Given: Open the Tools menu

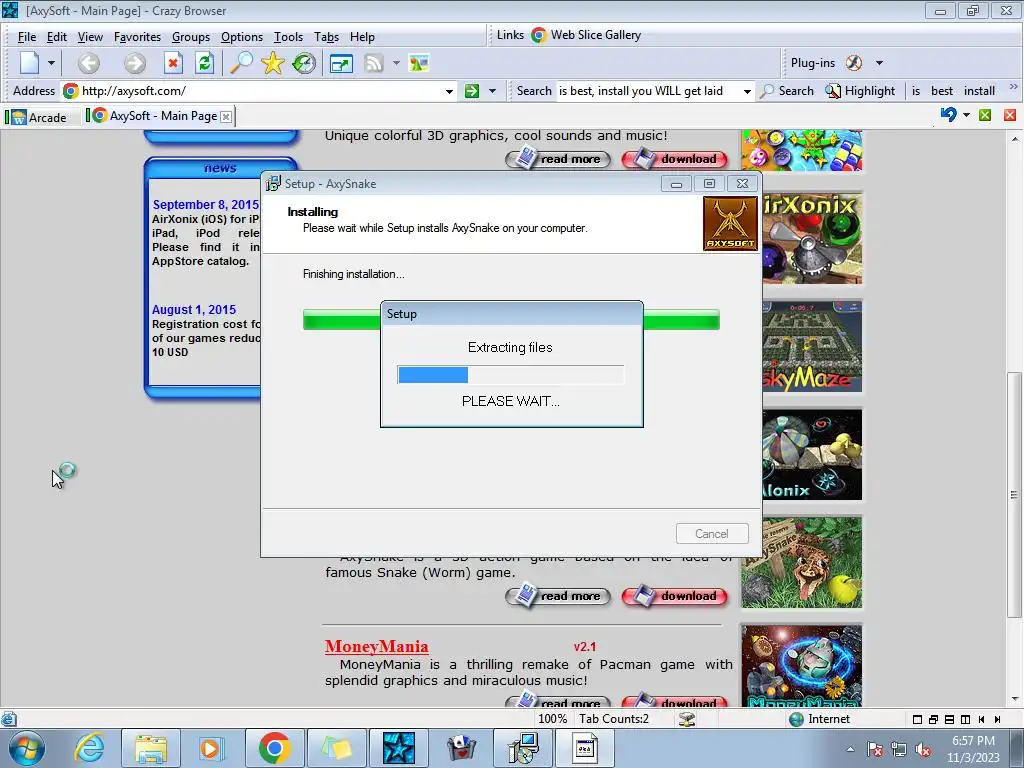Looking at the screenshot, I should [x=288, y=37].
